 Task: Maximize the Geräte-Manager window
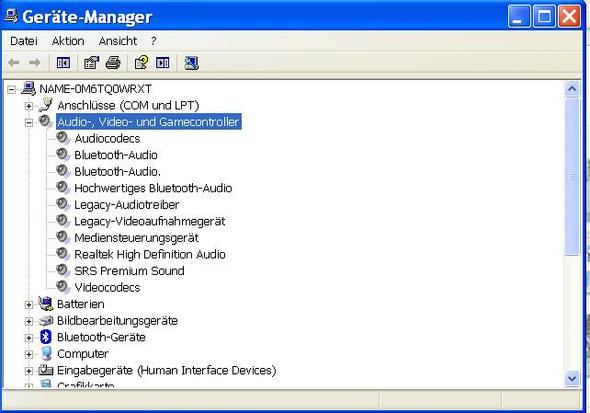coord(544,16)
